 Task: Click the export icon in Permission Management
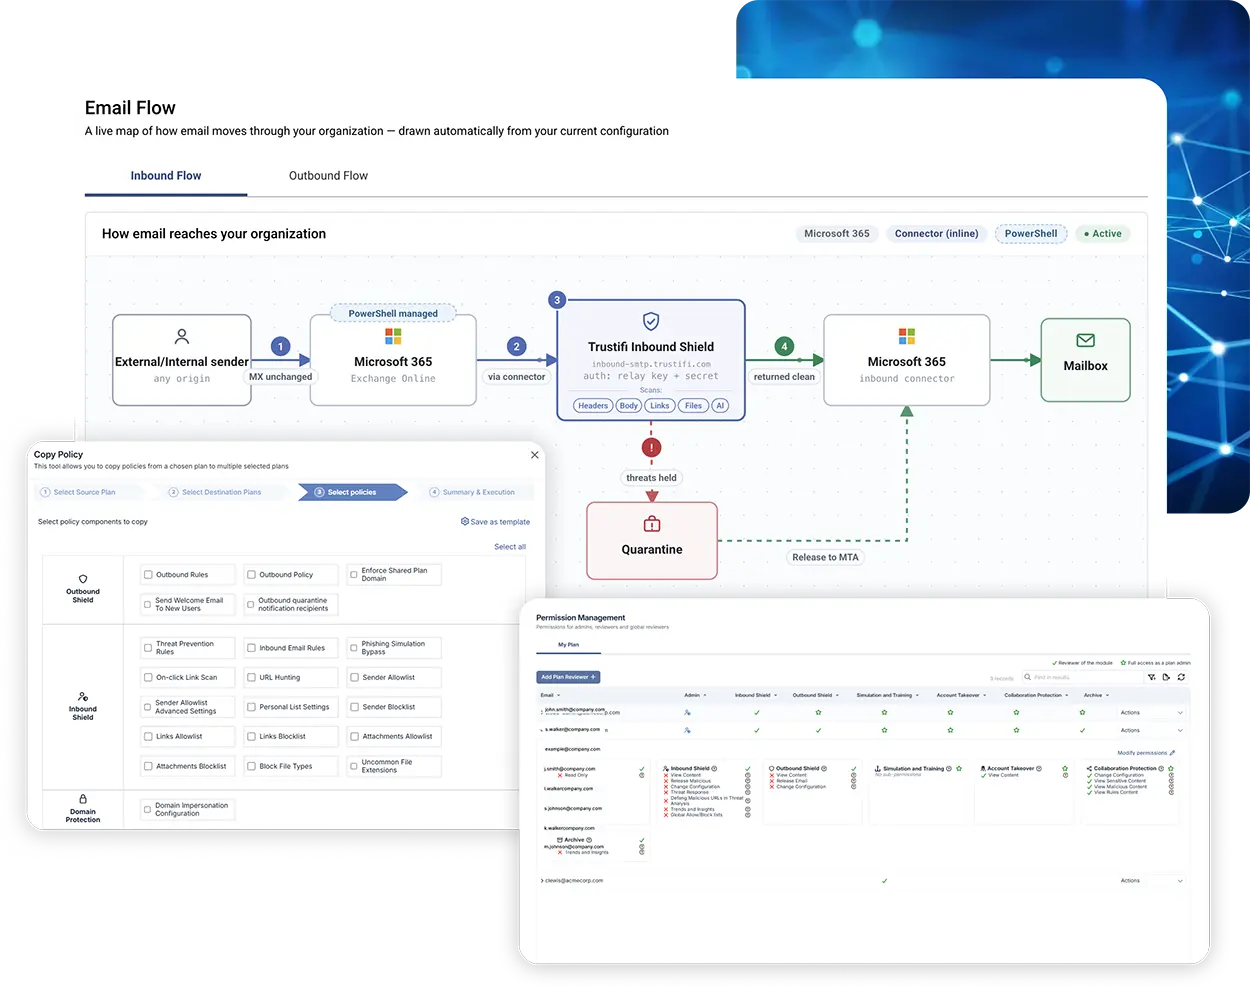coord(1166,677)
